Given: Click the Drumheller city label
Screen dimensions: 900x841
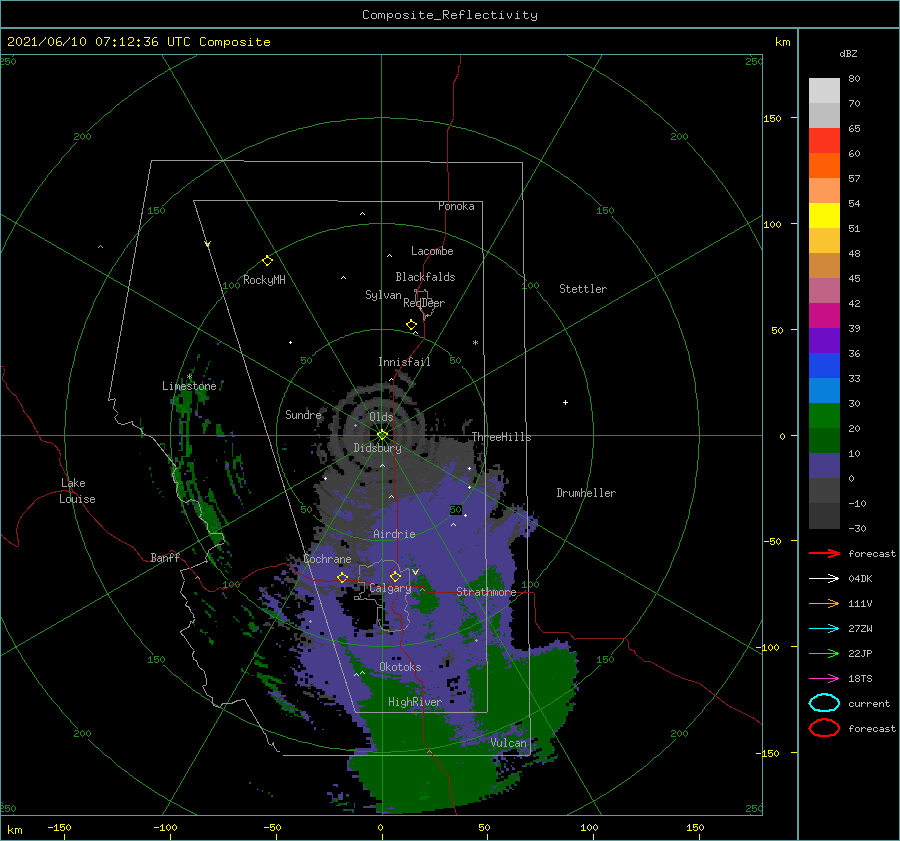Looking at the screenshot, I should pyautogui.click(x=586, y=493).
